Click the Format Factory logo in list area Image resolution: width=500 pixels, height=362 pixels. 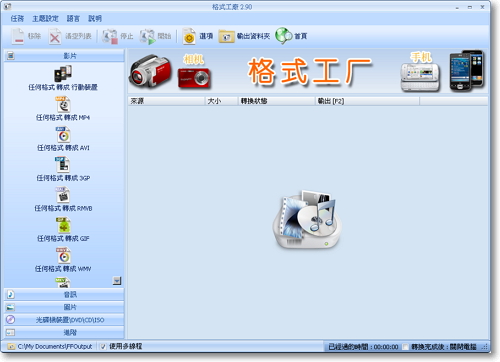(307, 220)
